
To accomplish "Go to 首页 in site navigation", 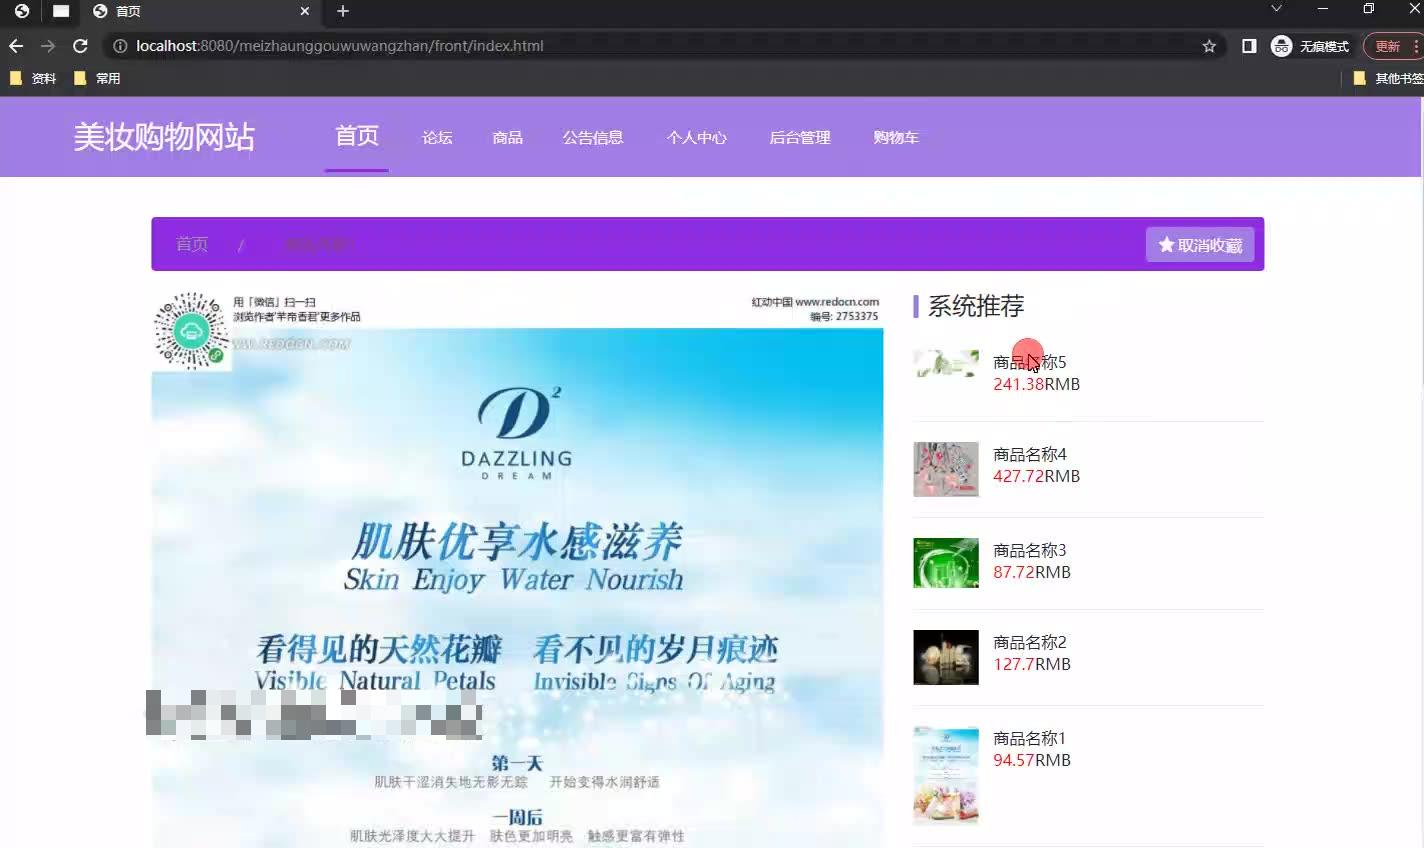I will click(357, 136).
